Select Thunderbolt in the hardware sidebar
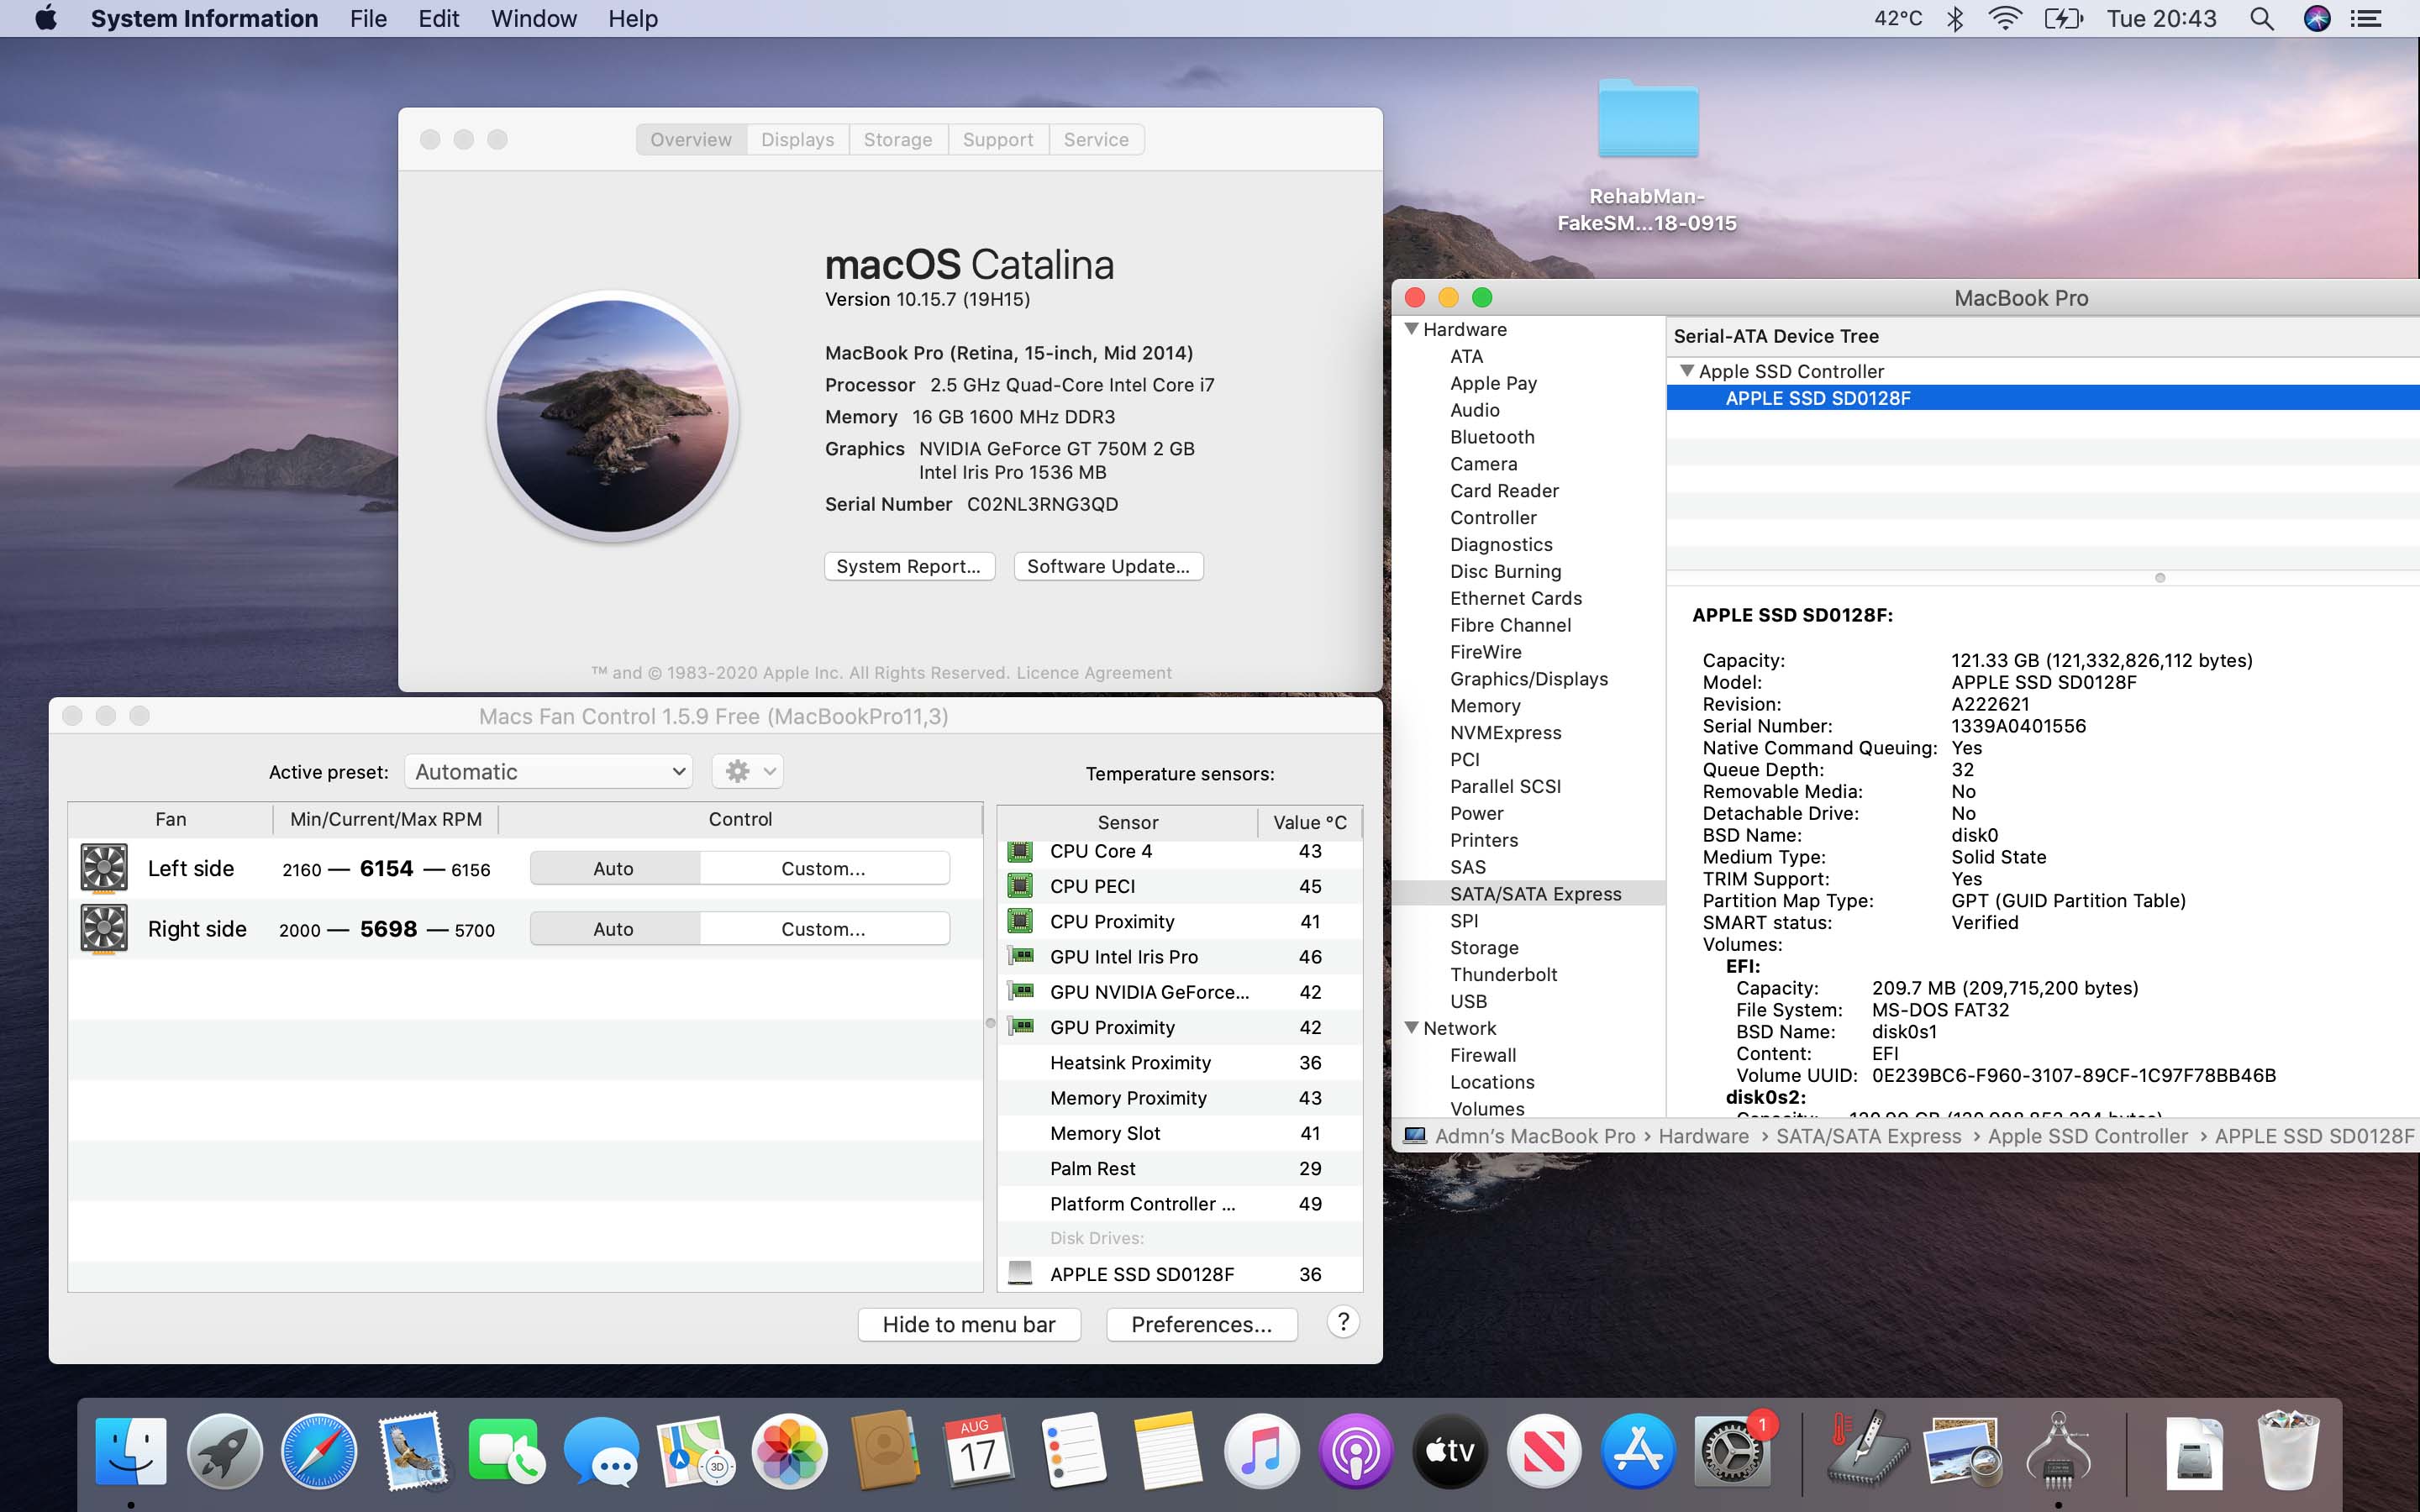Image resolution: width=2420 pixels, height=1512 pixels. coord(1503,974)
